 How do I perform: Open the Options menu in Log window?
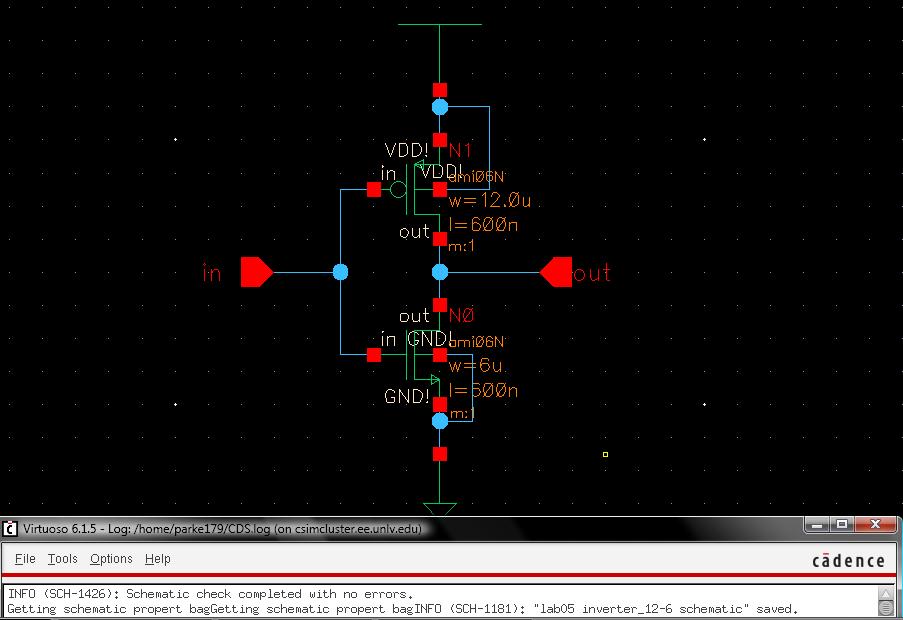click(x=111, y=559)
